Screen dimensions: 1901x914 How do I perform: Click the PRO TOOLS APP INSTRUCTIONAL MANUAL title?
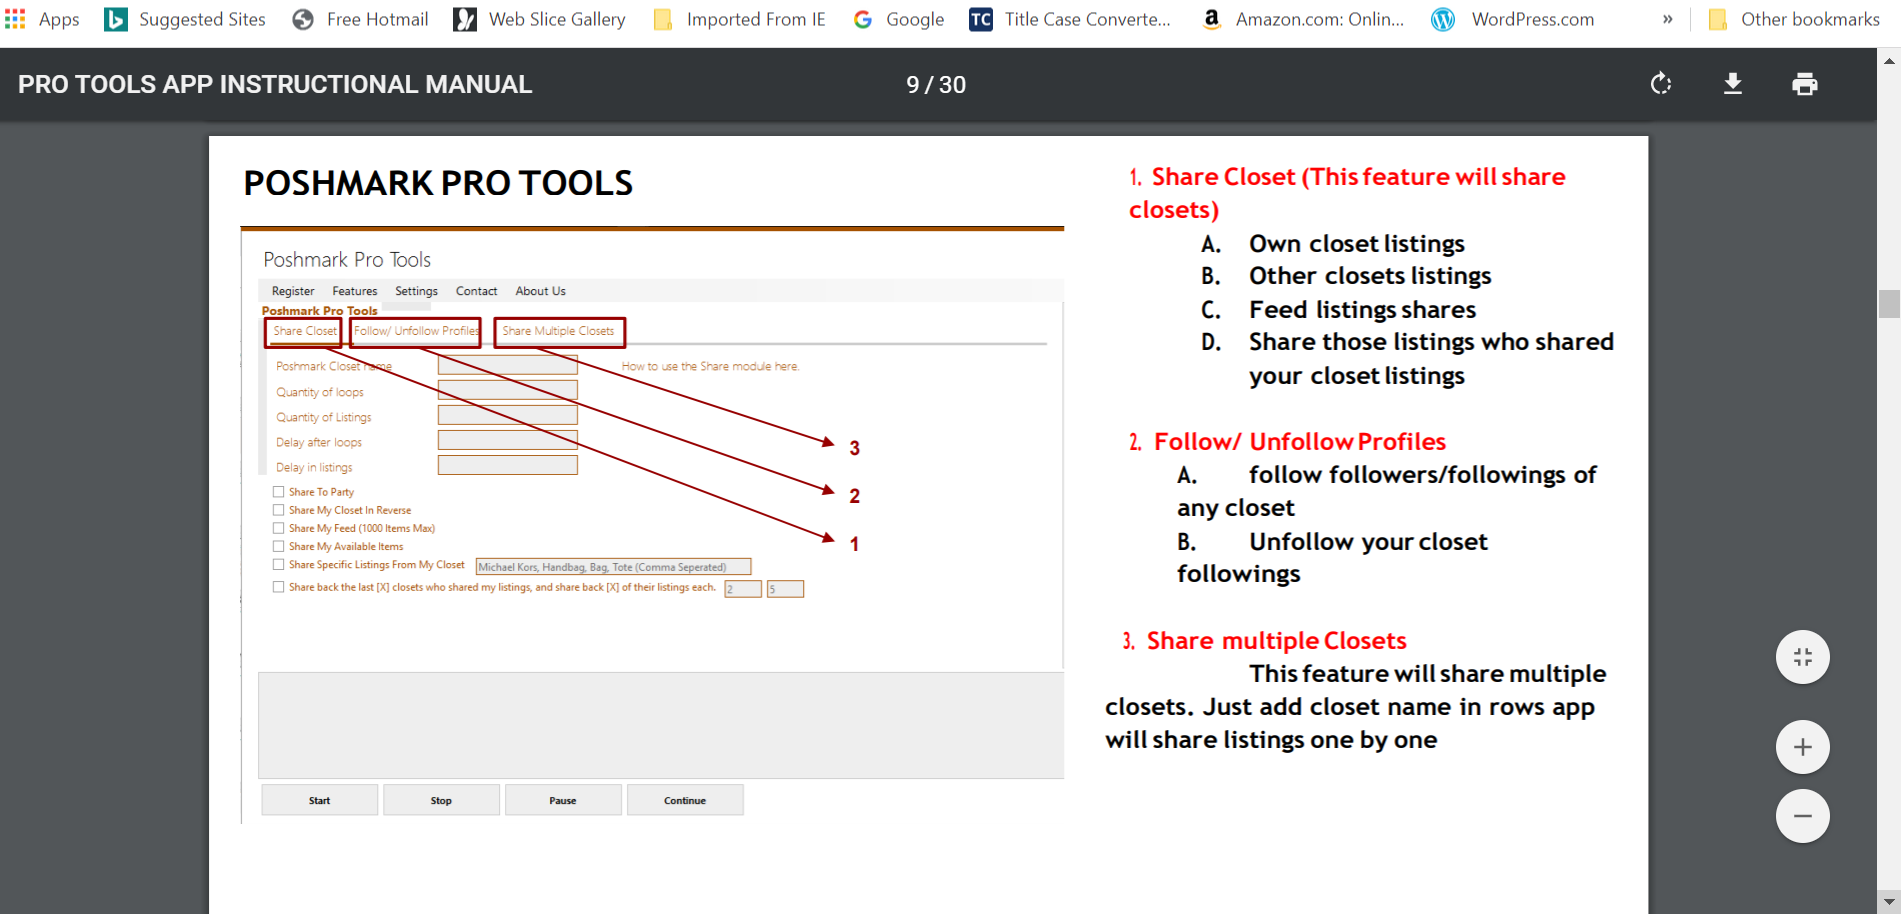click(275, 85)
